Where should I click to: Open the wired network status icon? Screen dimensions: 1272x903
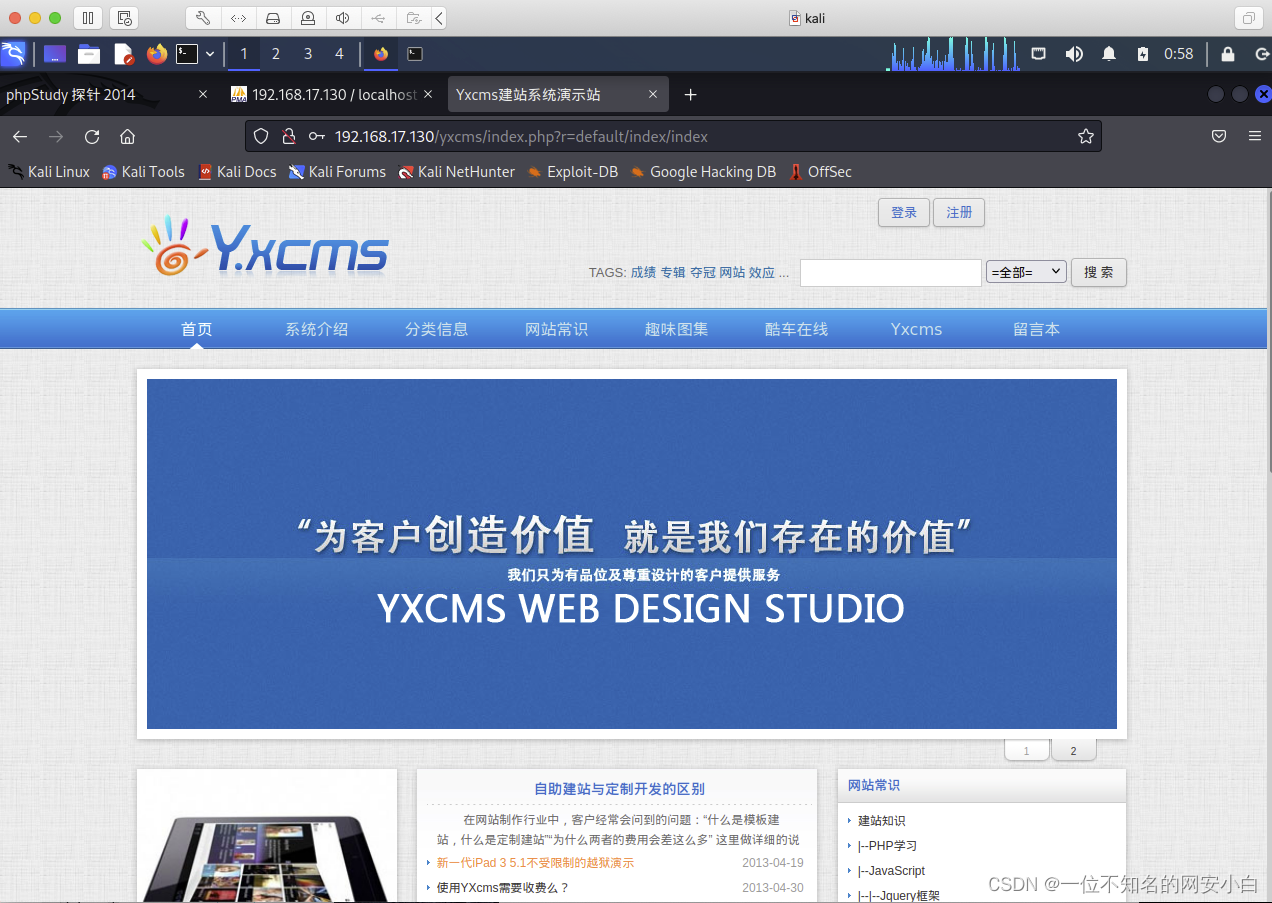(1039, 54)
